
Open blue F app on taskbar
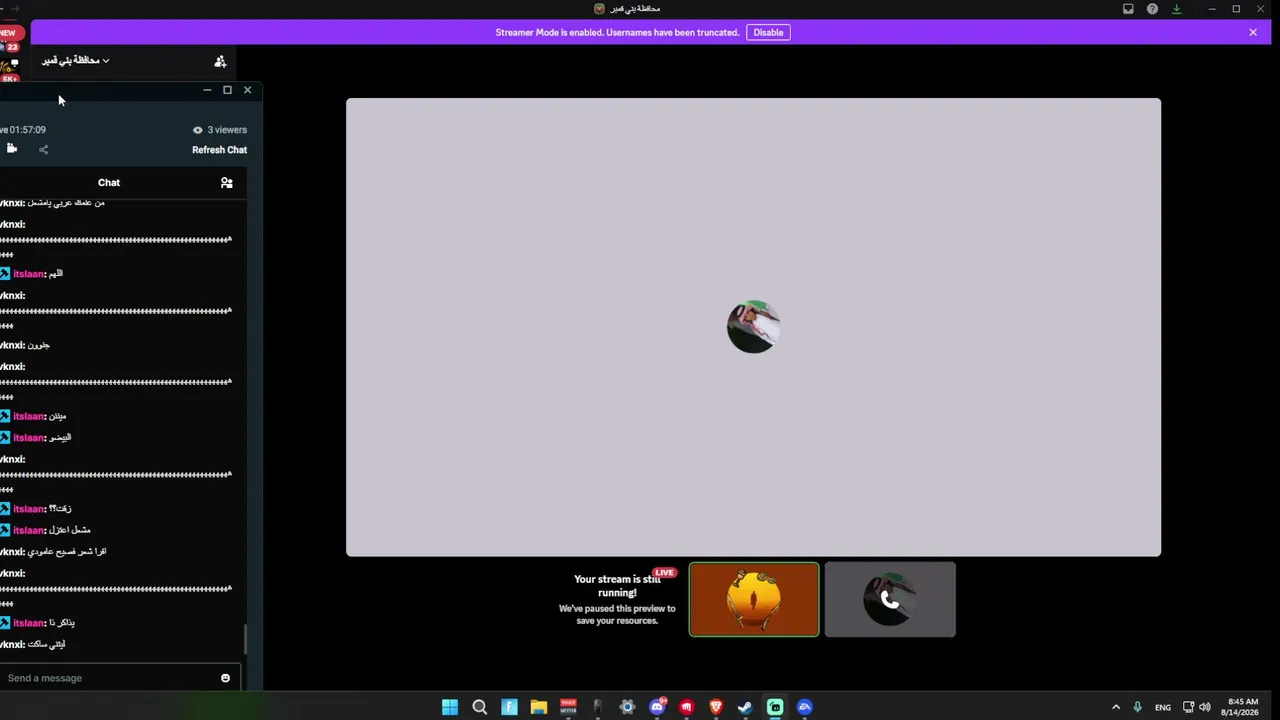click(509, 707)
